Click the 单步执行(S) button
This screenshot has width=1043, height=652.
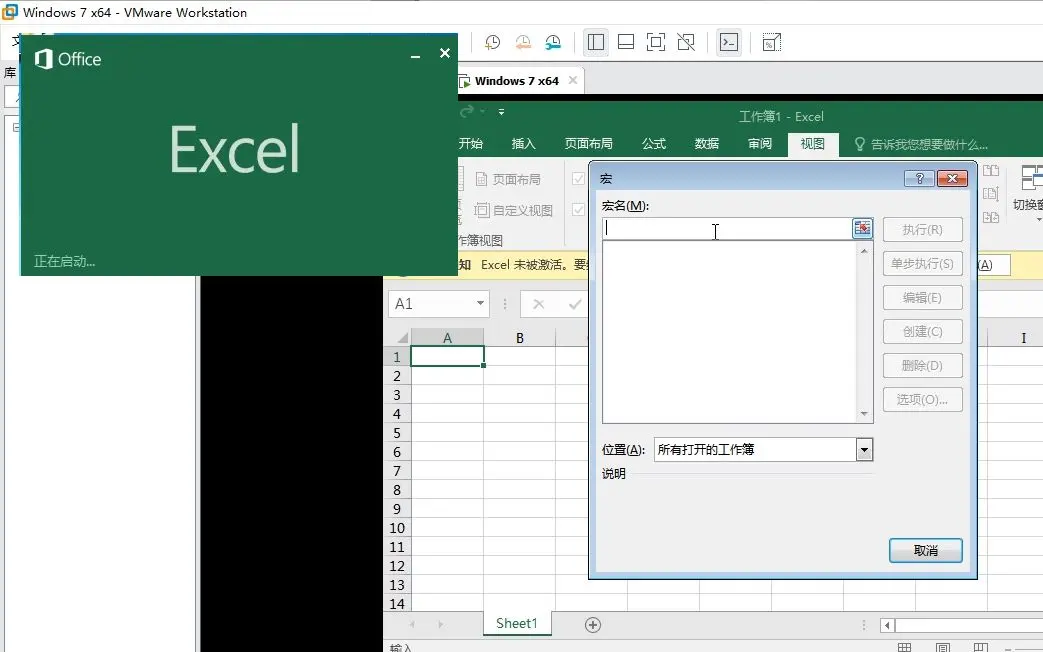click(x=923, y=263)
